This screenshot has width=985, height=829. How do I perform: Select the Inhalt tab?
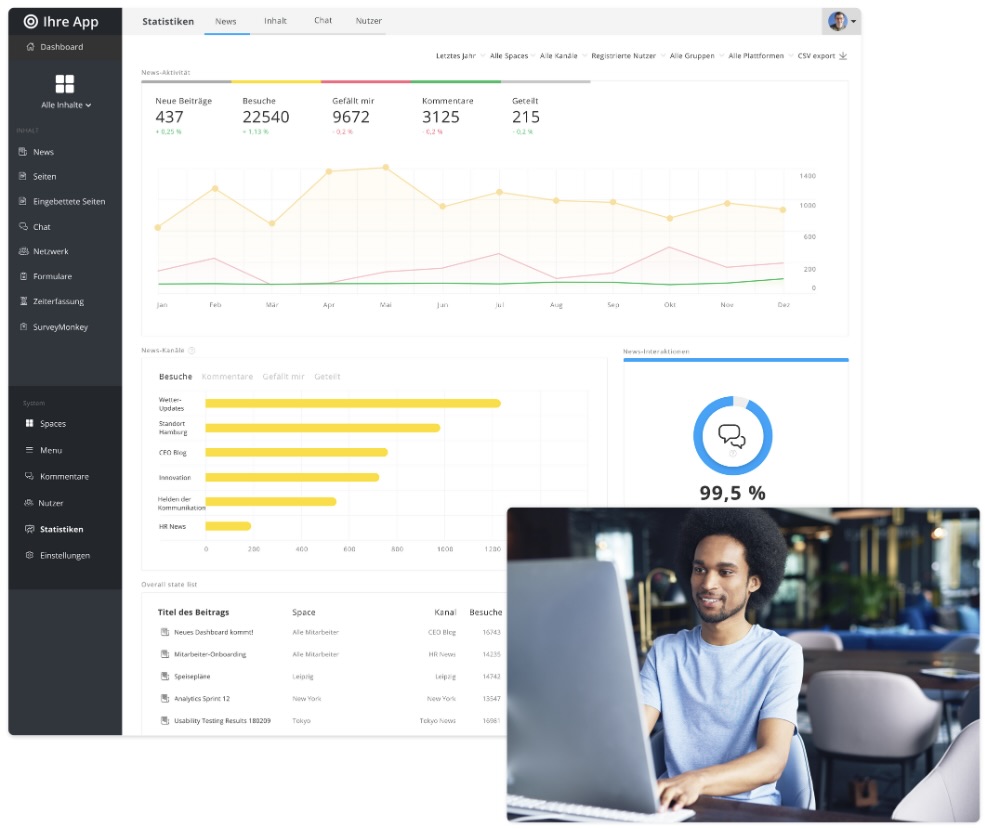275,20
